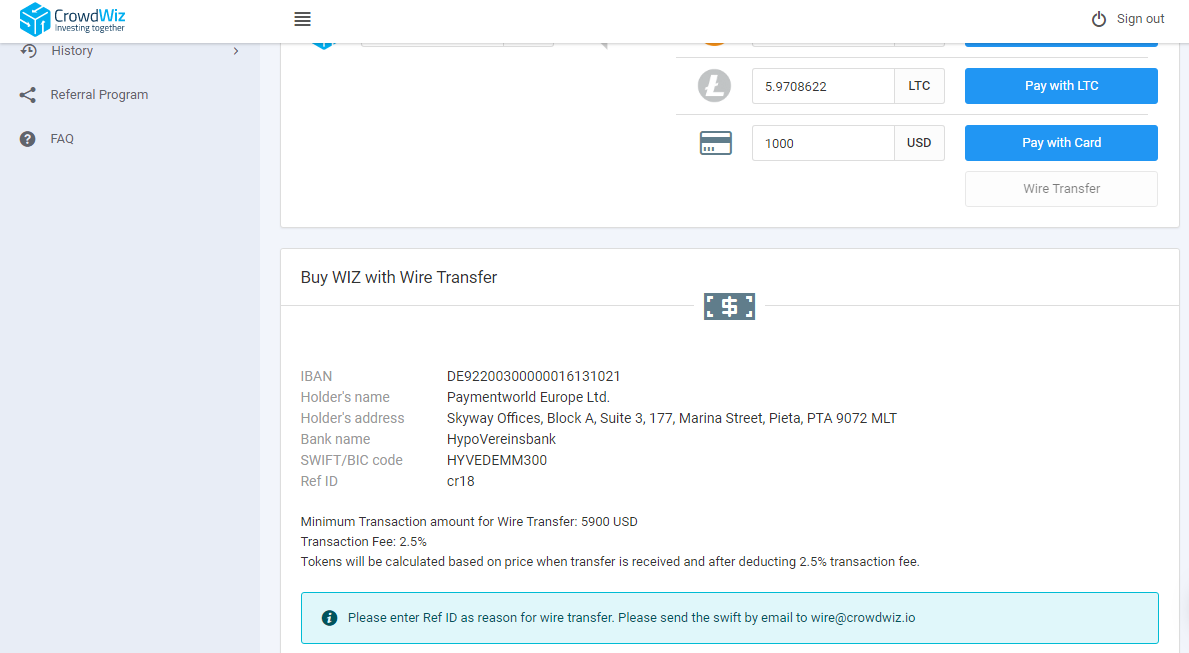Click the Litecoin coin icon
This screenshot has width=1189, height=653.
(x=714, y=86)
